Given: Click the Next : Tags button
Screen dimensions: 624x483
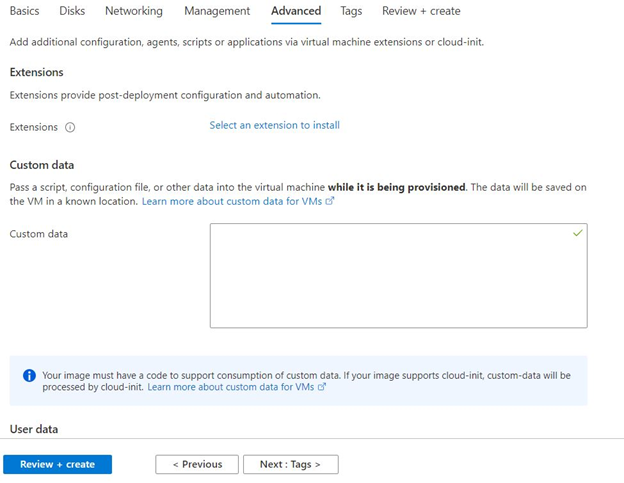Looking at the screenshot, I should tap(290, 464).
